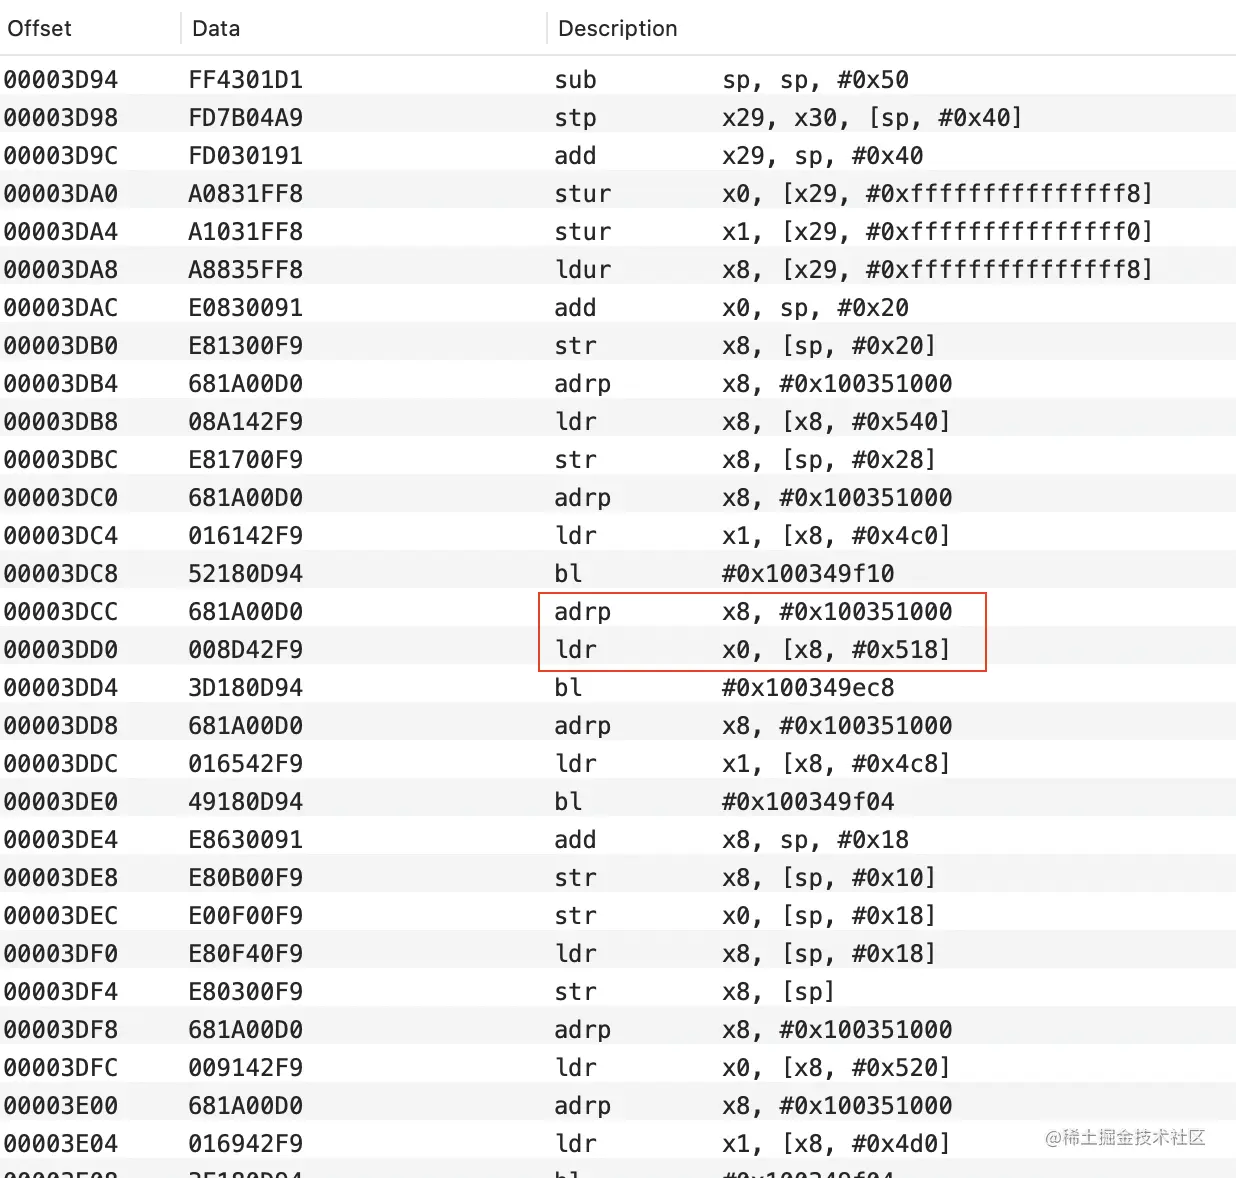Select offset 00003DAC cell
This screenshot has height=1178, width=1236.
(x=61, y=308)
